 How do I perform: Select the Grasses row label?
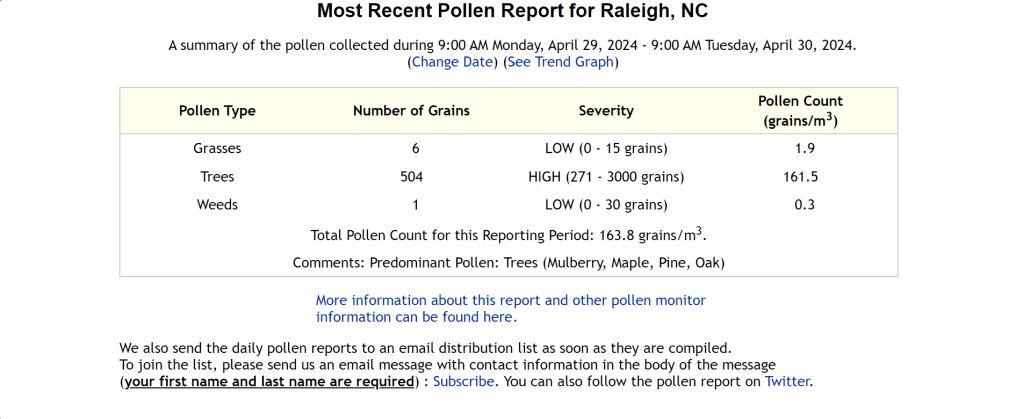tap(217, 148)
